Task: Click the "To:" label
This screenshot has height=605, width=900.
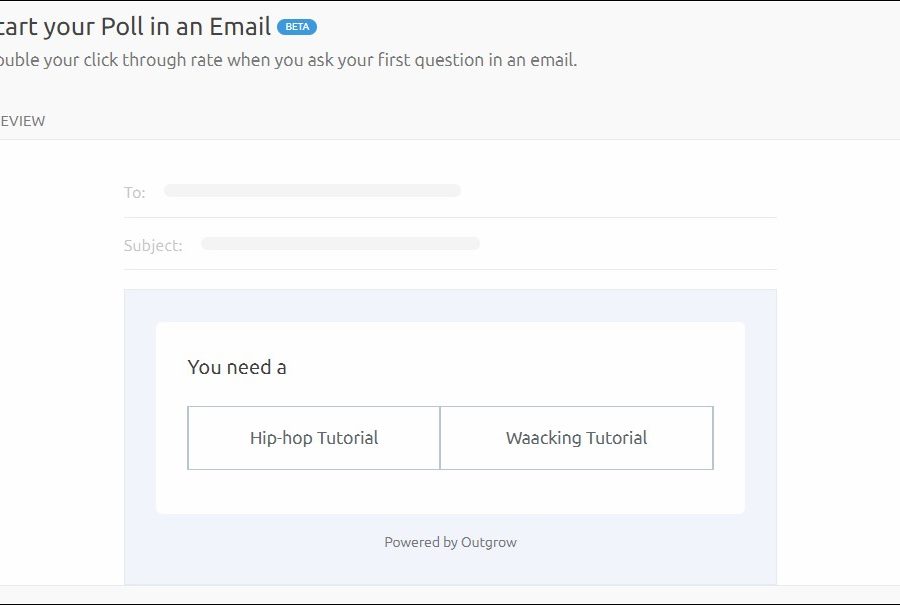Action: tap(135, 192)
